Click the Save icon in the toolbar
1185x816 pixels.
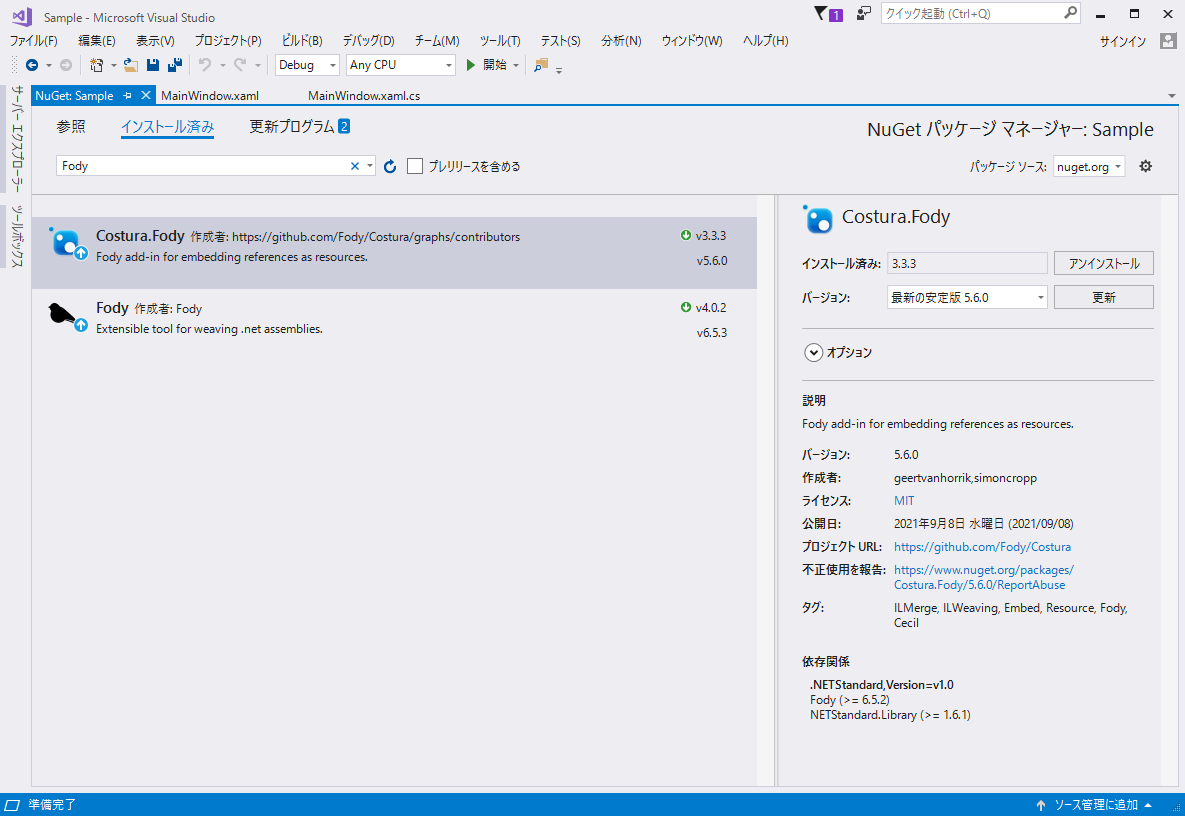tap(152, 65)
